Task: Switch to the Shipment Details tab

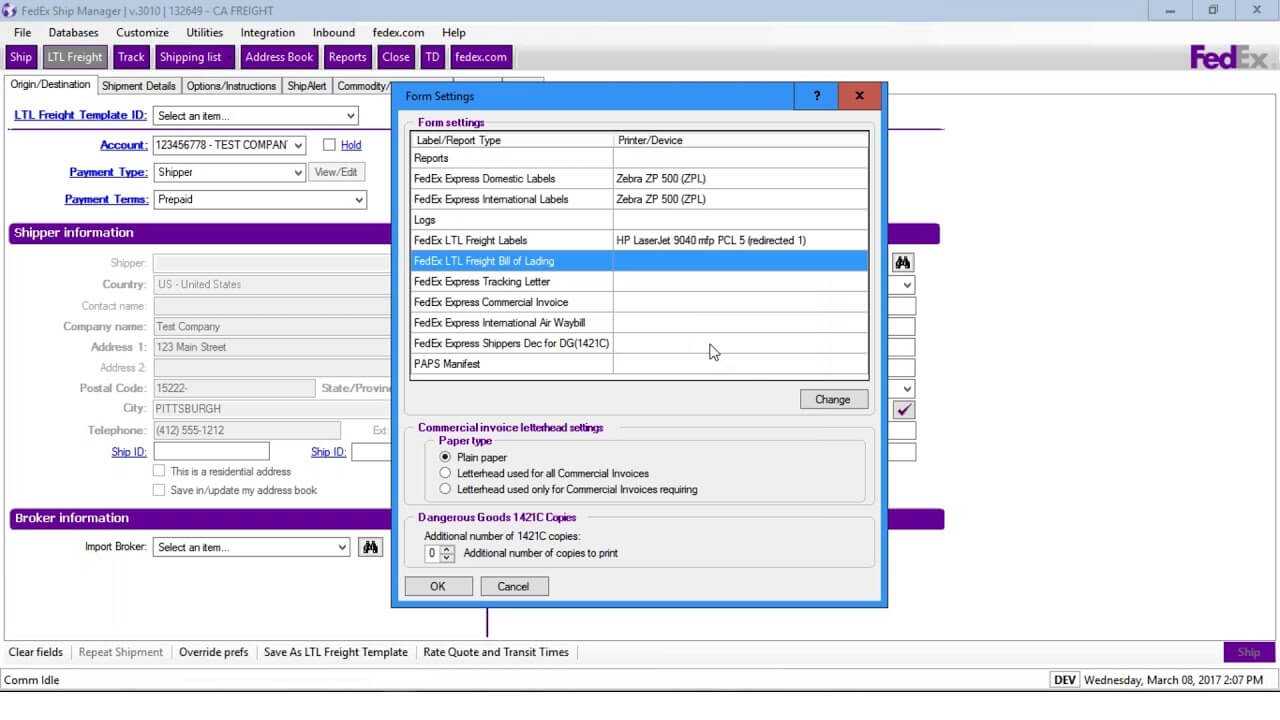Action: [x=138, y=86]
